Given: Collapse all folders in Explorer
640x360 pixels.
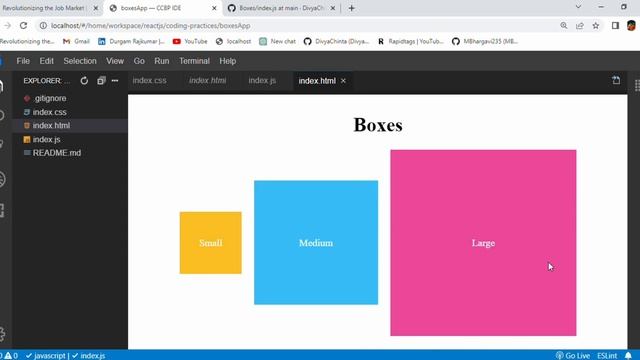Looking at the screenshot, I should tap(101, 81).
